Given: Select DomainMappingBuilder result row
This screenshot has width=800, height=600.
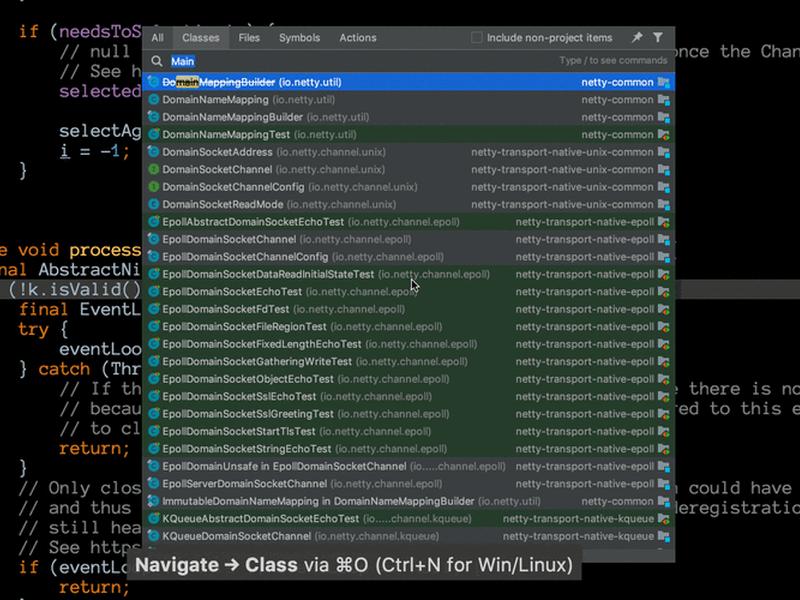Looking at the screenshot, I should click(x=408, y=82).
